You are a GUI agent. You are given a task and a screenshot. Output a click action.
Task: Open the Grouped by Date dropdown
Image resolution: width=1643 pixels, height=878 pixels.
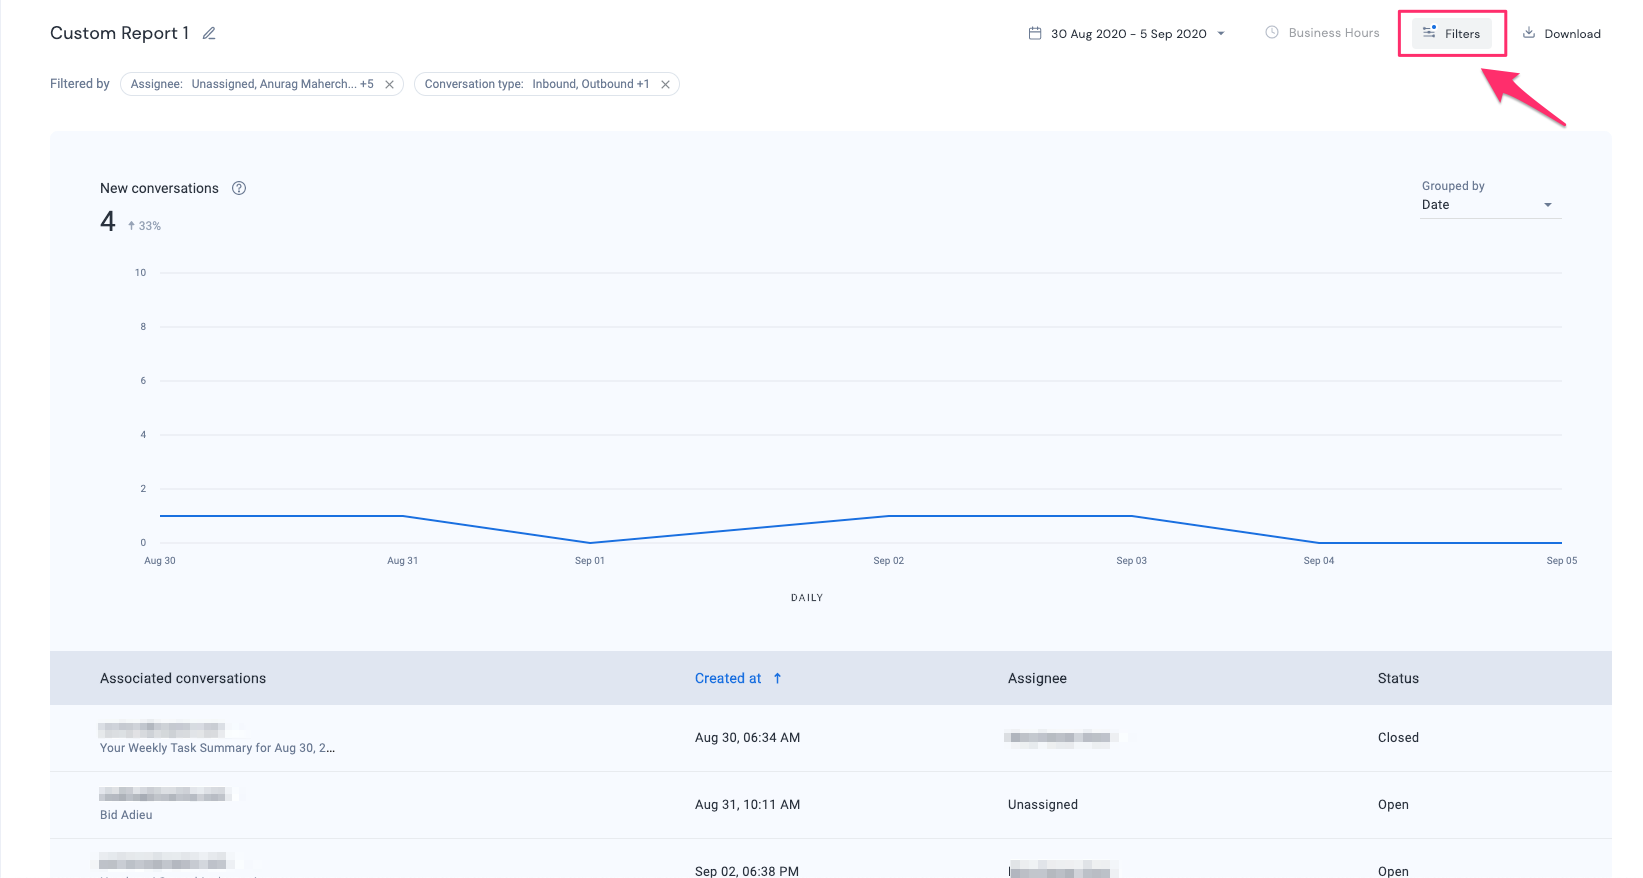1490,205
